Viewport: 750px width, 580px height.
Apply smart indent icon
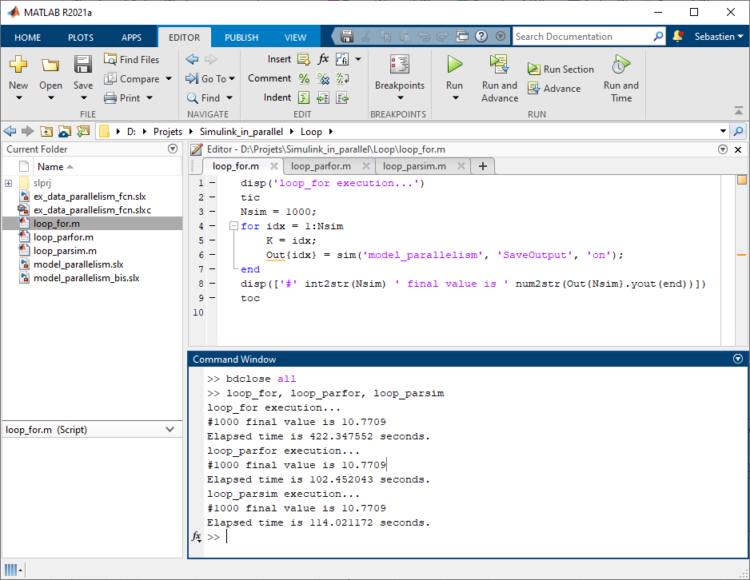[304, 98]
